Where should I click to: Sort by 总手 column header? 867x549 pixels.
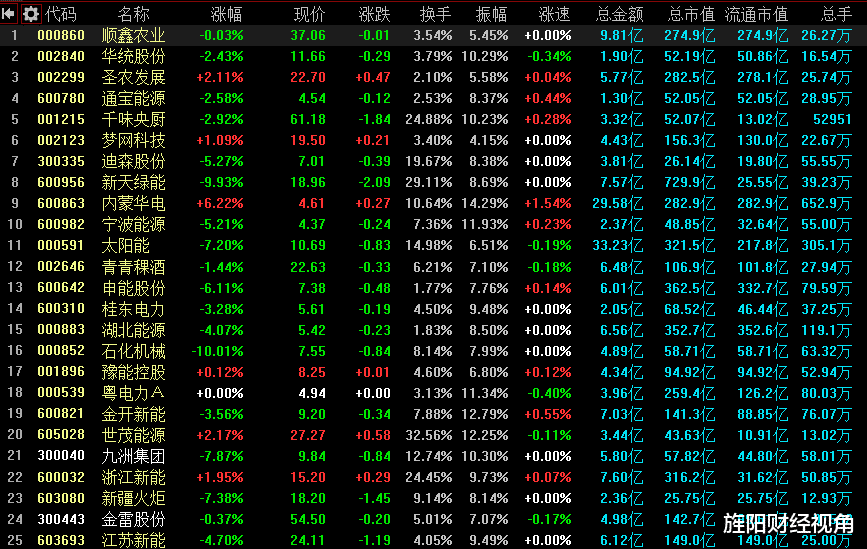tap(837, 14)
